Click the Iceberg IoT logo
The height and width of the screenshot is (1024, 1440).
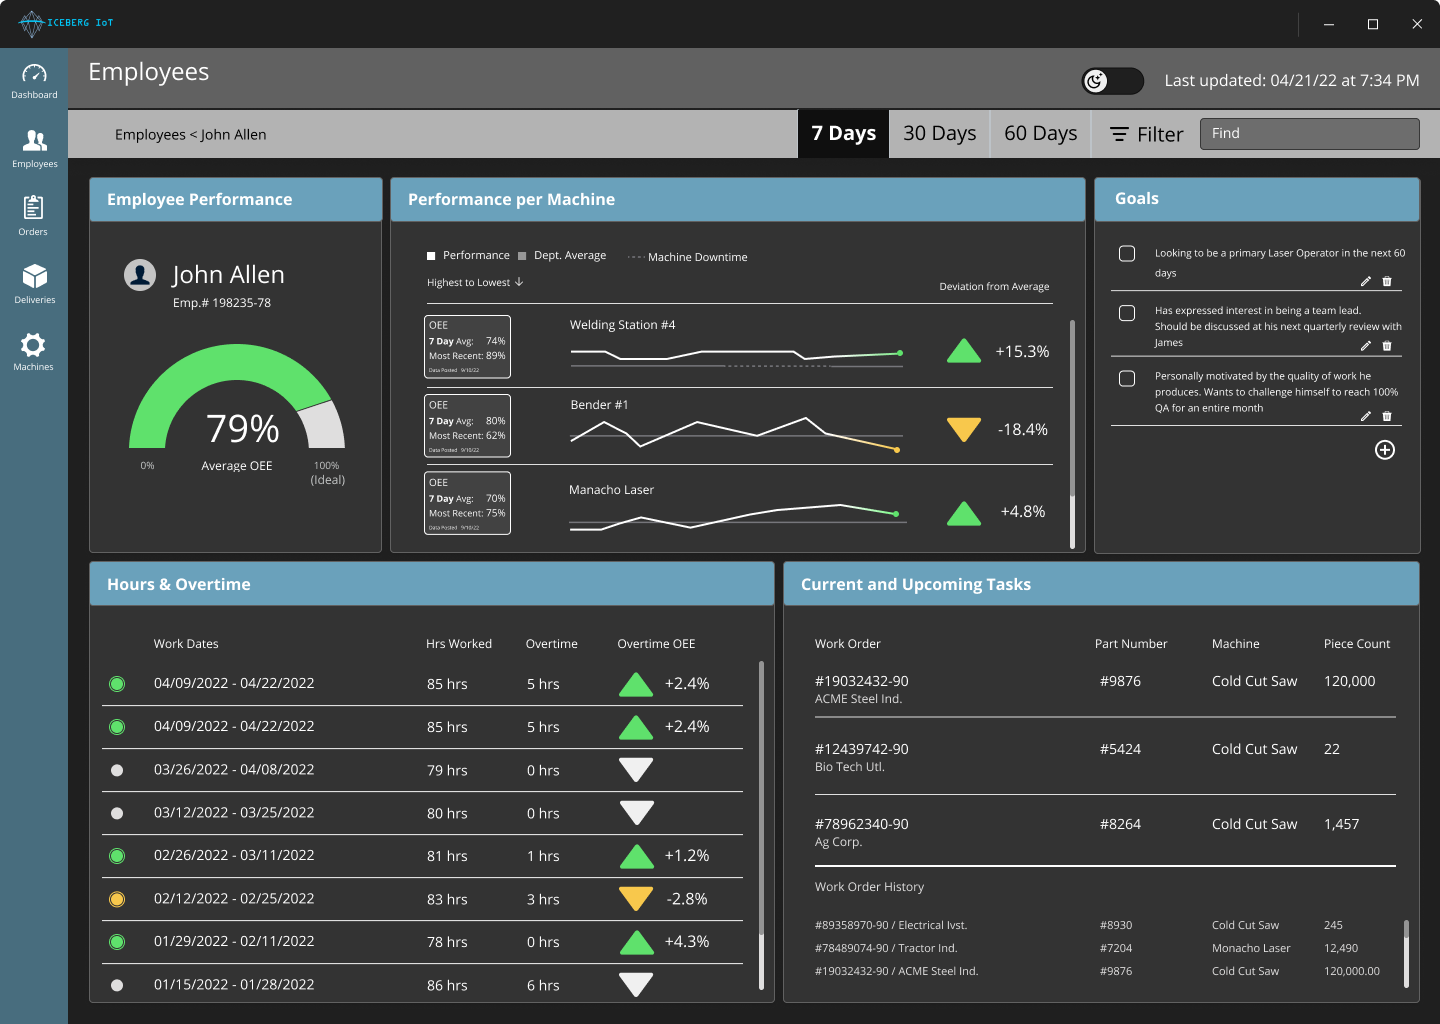pos(66,23)
